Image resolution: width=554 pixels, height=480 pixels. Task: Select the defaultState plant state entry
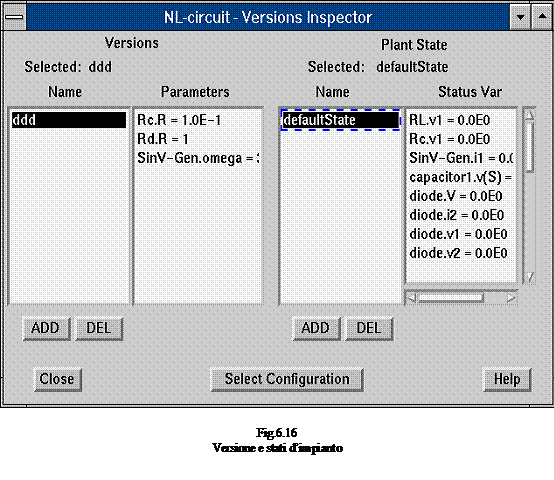click(341, 120)
